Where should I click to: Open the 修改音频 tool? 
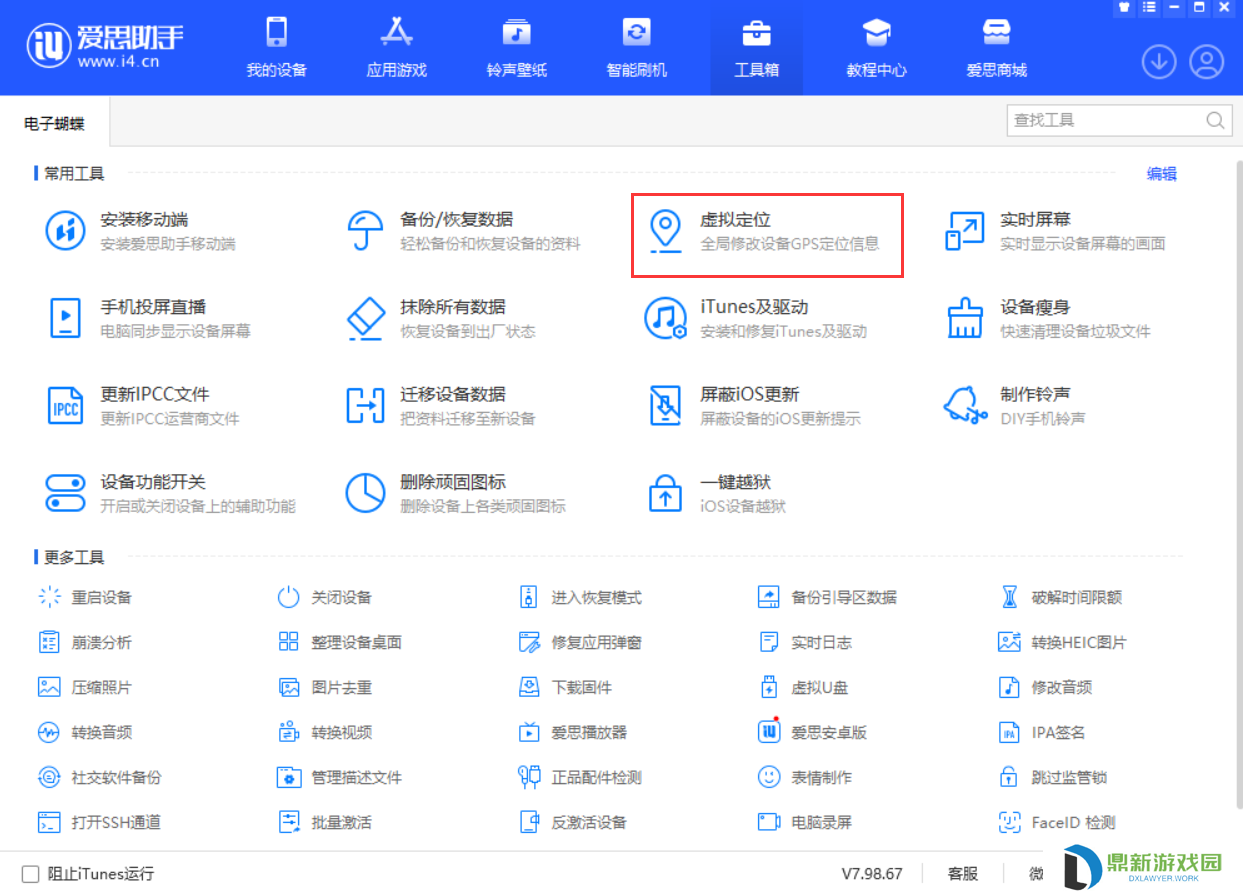(x=1045, y=687)
